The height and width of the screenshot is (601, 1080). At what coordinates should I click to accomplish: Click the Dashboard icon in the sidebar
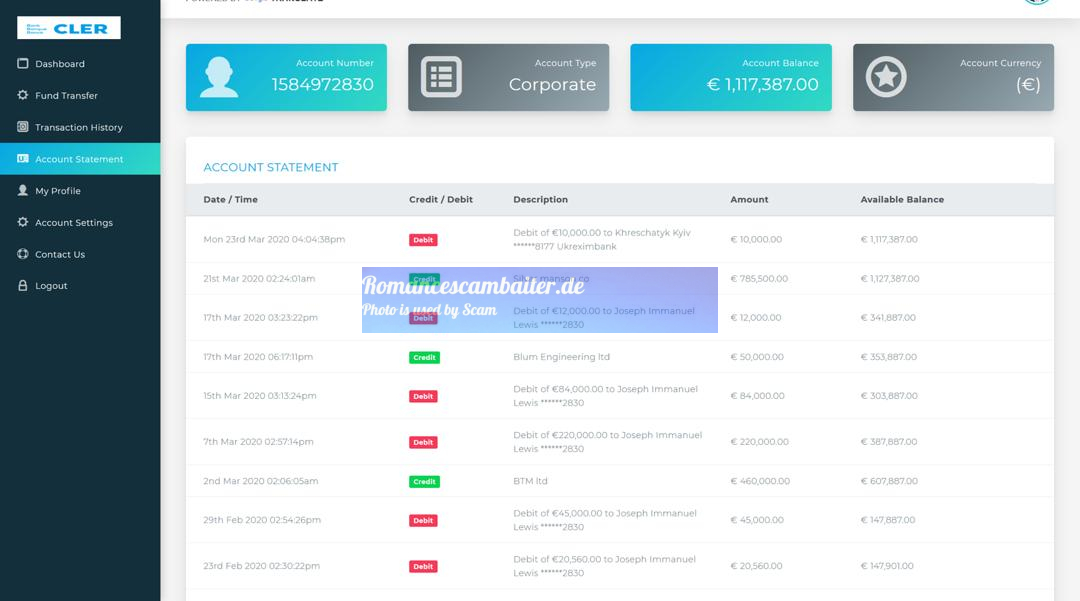(23, 63)
